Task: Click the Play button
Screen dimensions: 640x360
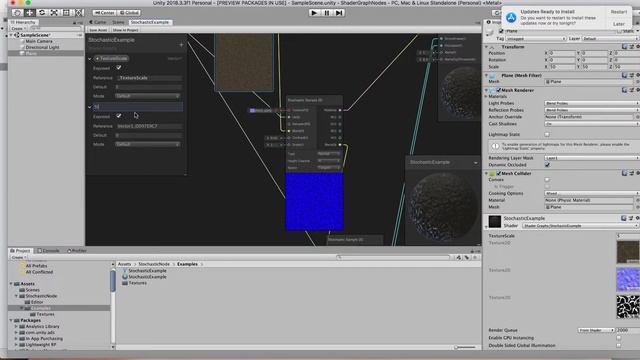Action: (314, 13)
